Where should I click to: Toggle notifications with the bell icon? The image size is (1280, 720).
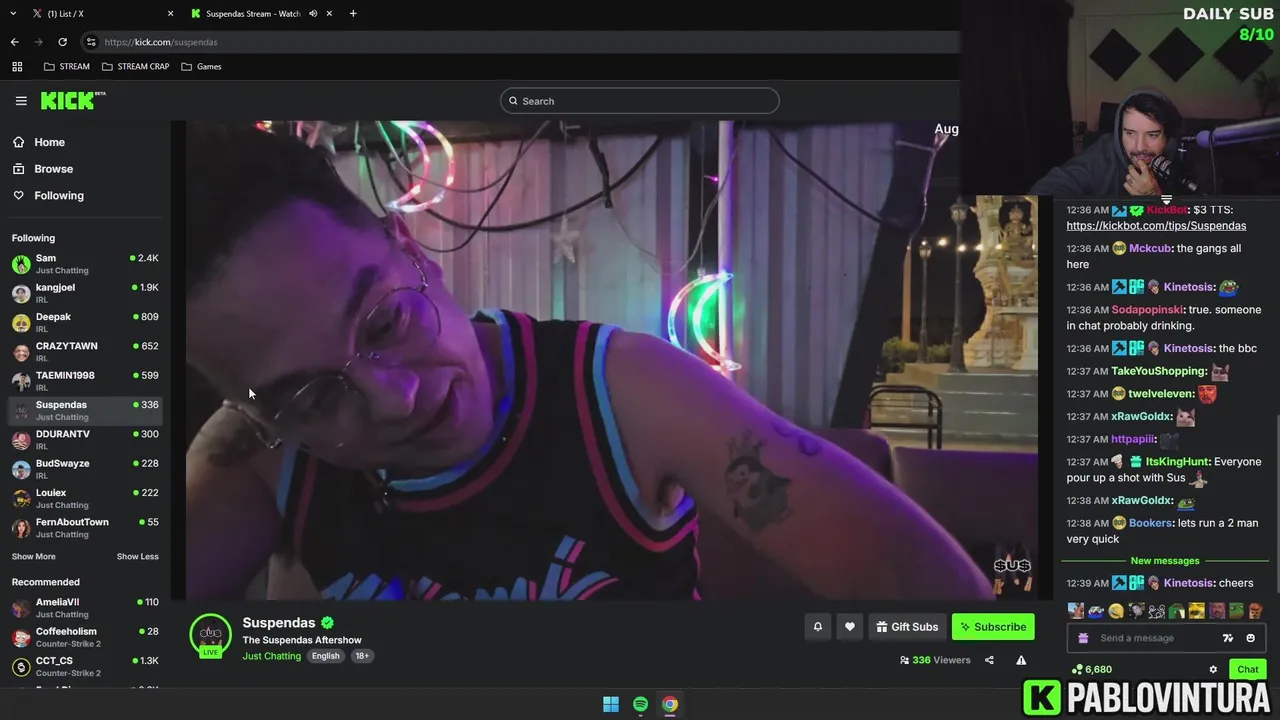817,627
